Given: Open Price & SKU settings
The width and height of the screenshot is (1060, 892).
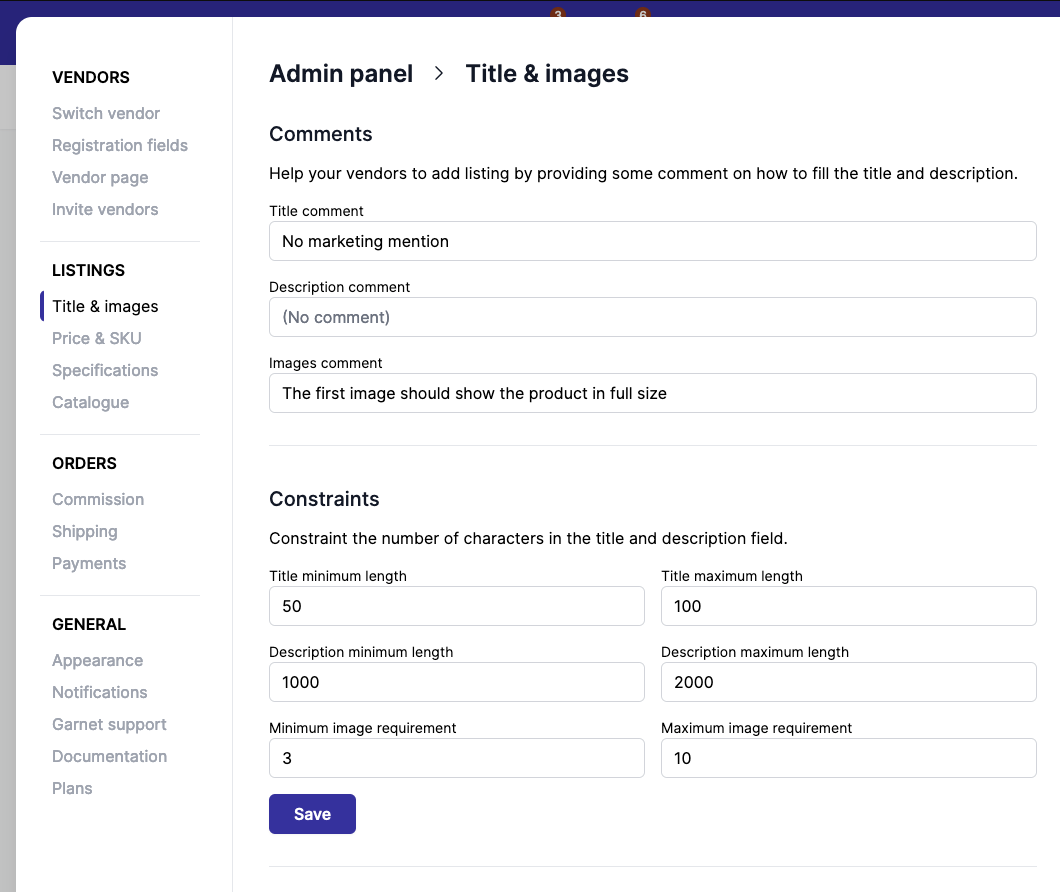Looking at the screenshot, I should click(x=97, y=338).
